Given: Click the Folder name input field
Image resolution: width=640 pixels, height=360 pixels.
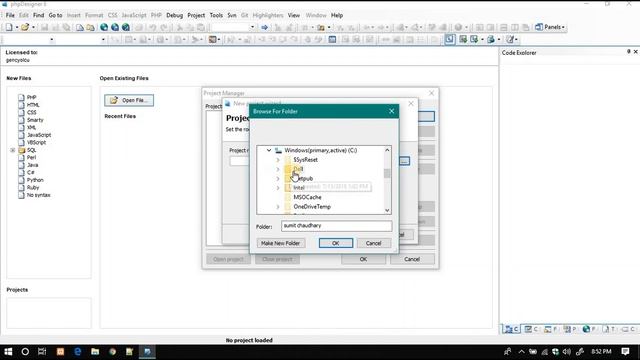Looking at the screenshot, I should click(336, 226).
